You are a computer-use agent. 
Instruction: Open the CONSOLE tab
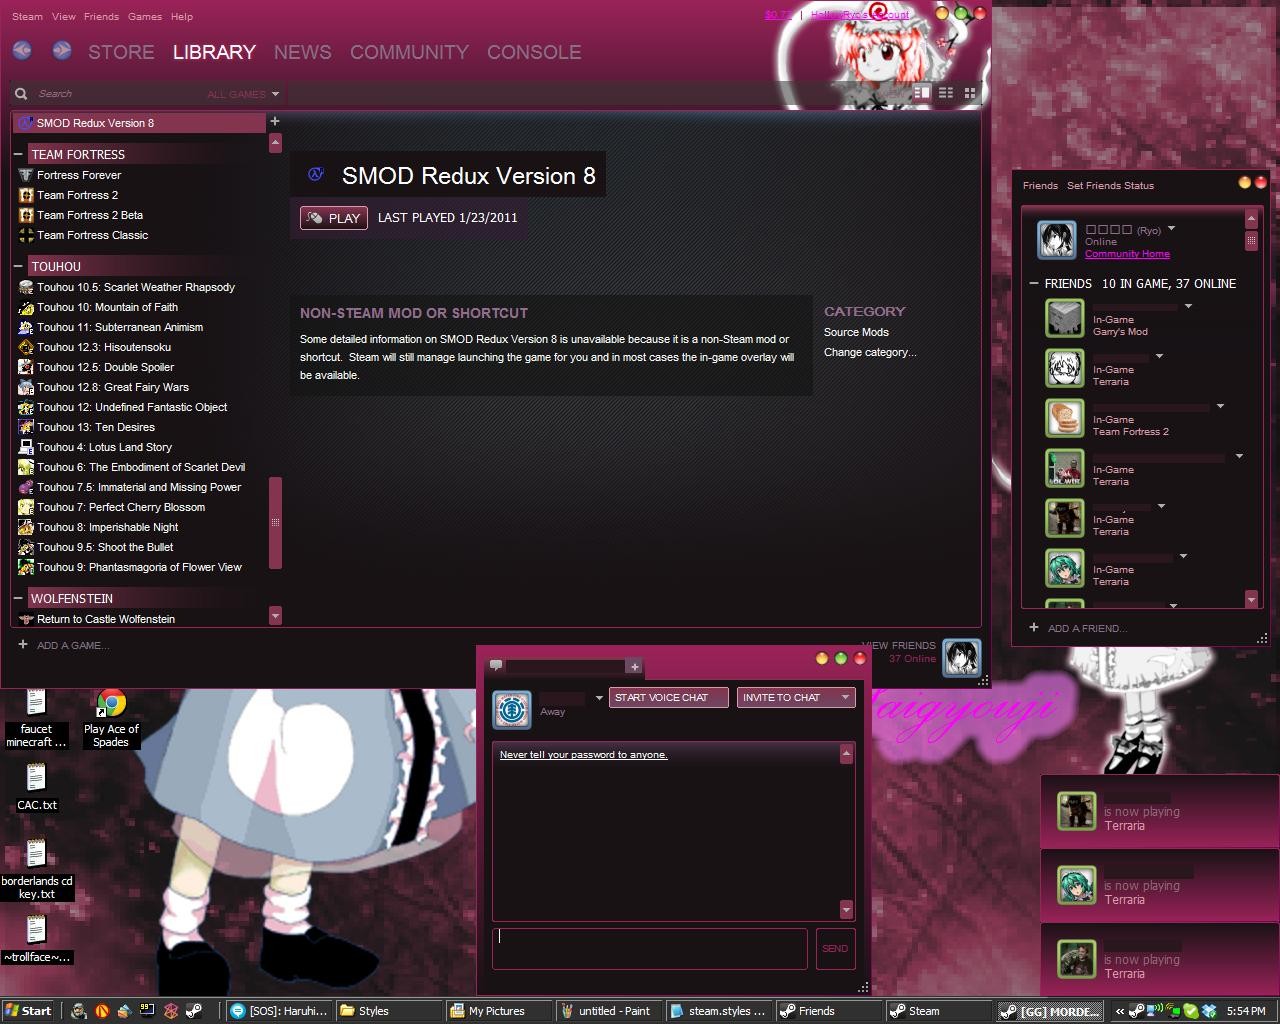534,52
